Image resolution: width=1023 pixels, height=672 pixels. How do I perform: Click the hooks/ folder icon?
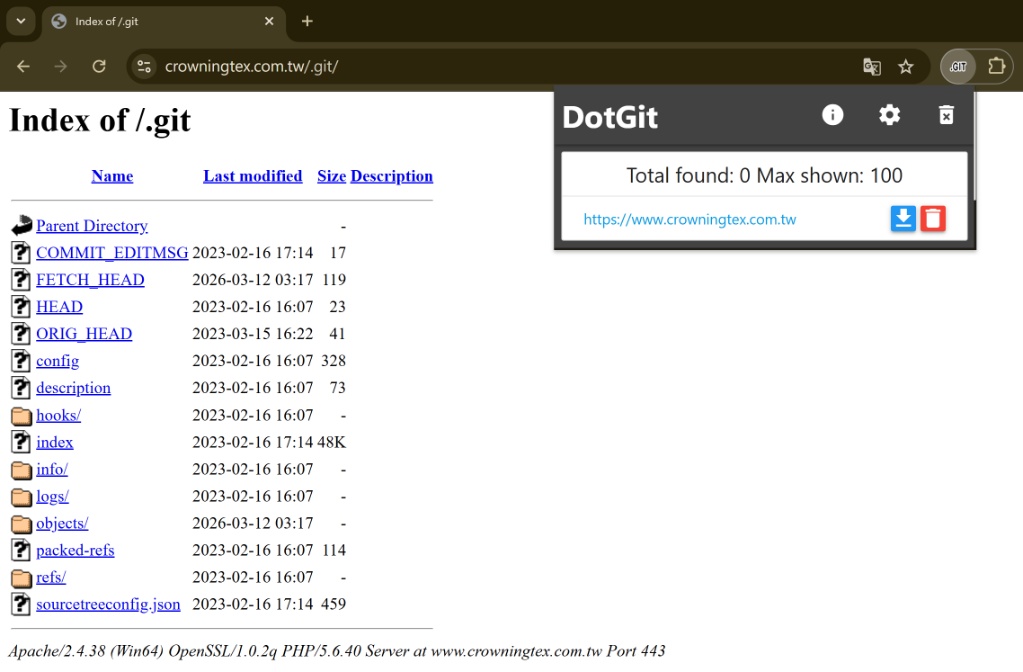(21, 416)
